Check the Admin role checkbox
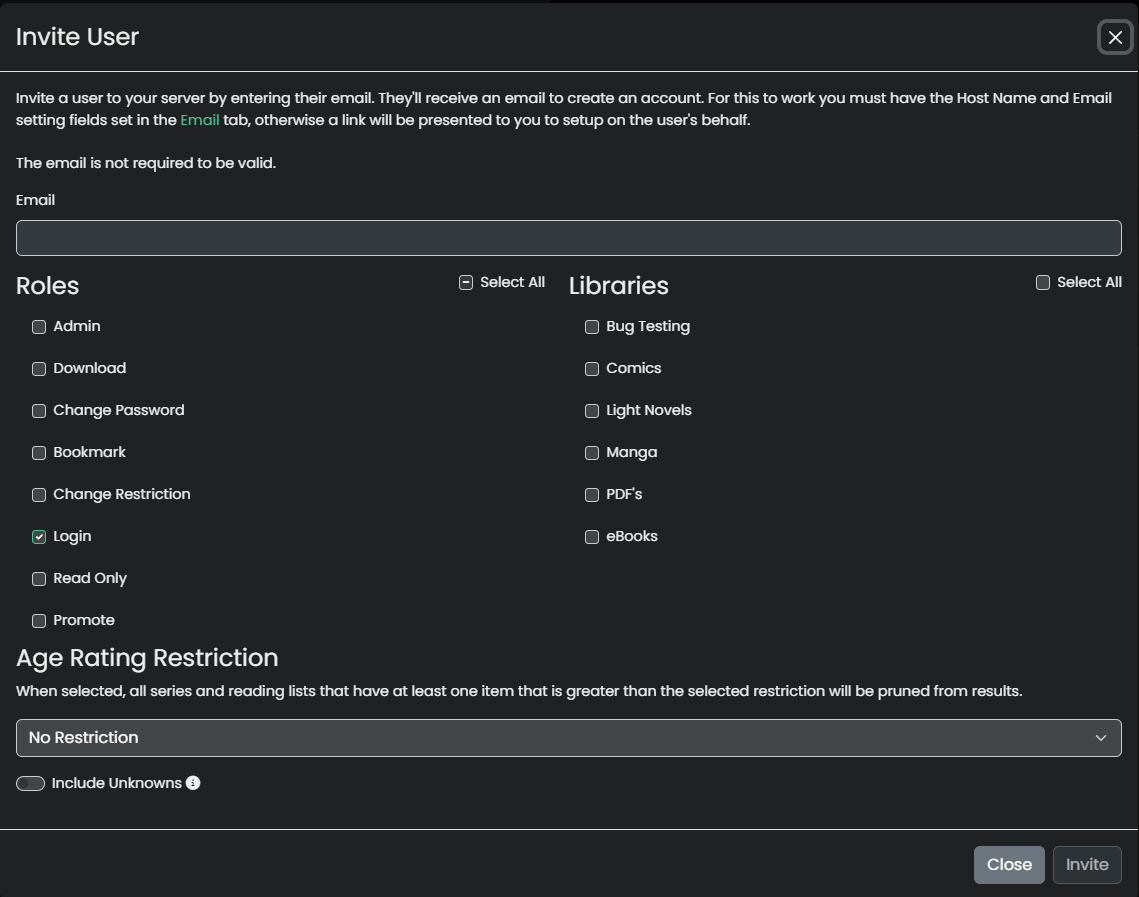Screen dimensions: 1139x897 pos(39,327)
